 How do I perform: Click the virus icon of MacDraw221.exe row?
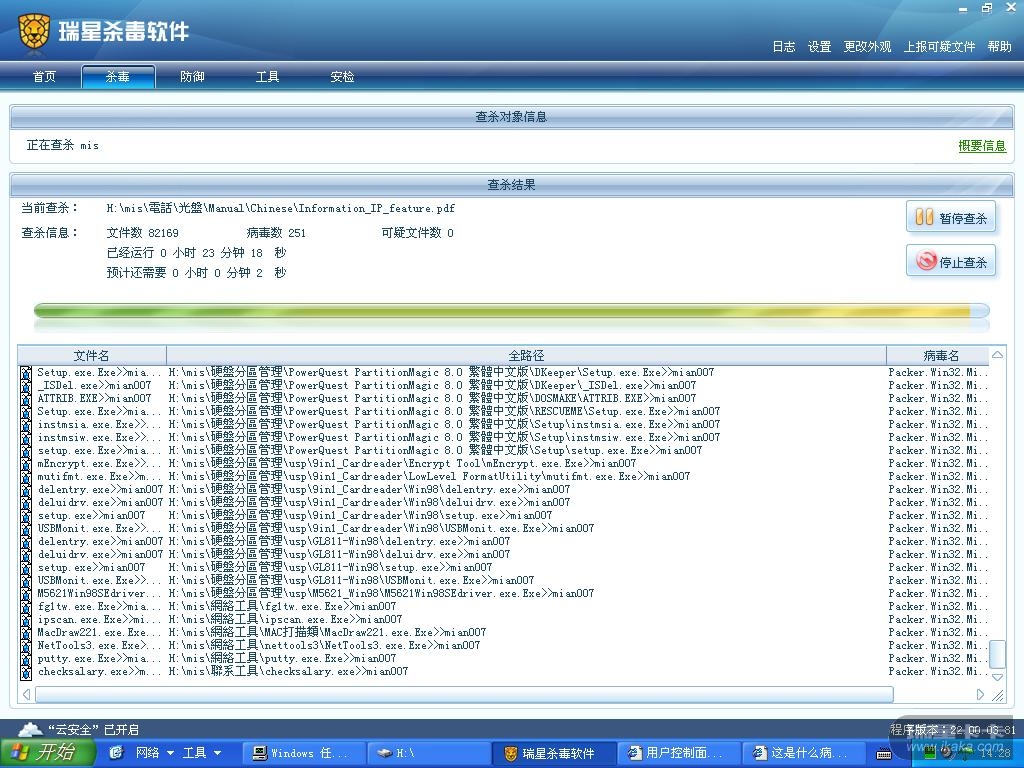tap(26, 632)
